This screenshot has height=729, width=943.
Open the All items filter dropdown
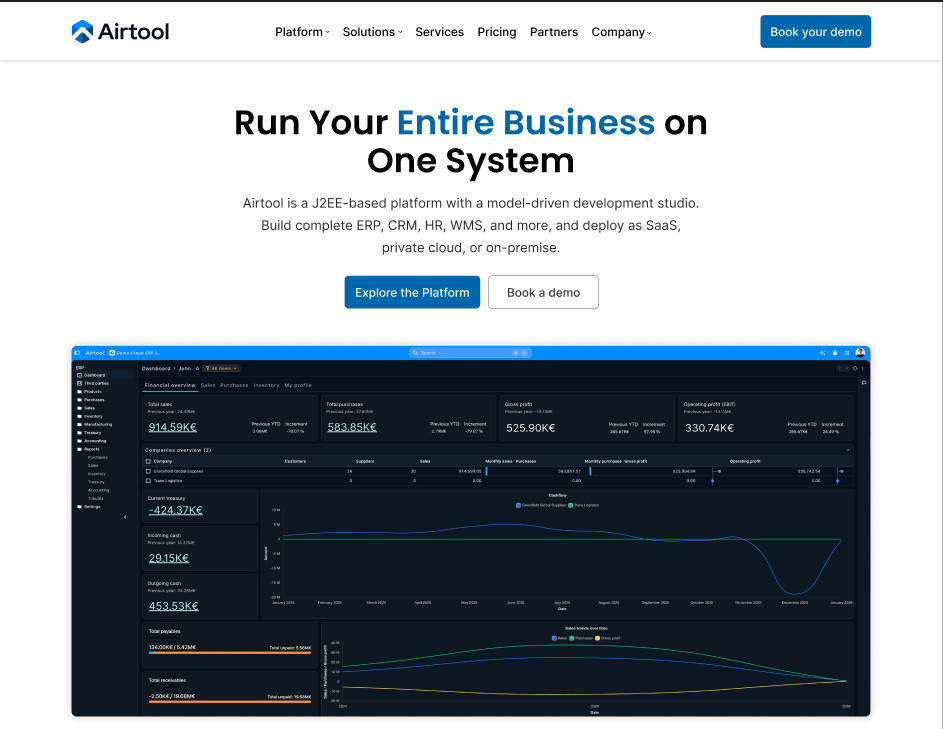click(221, 368)
